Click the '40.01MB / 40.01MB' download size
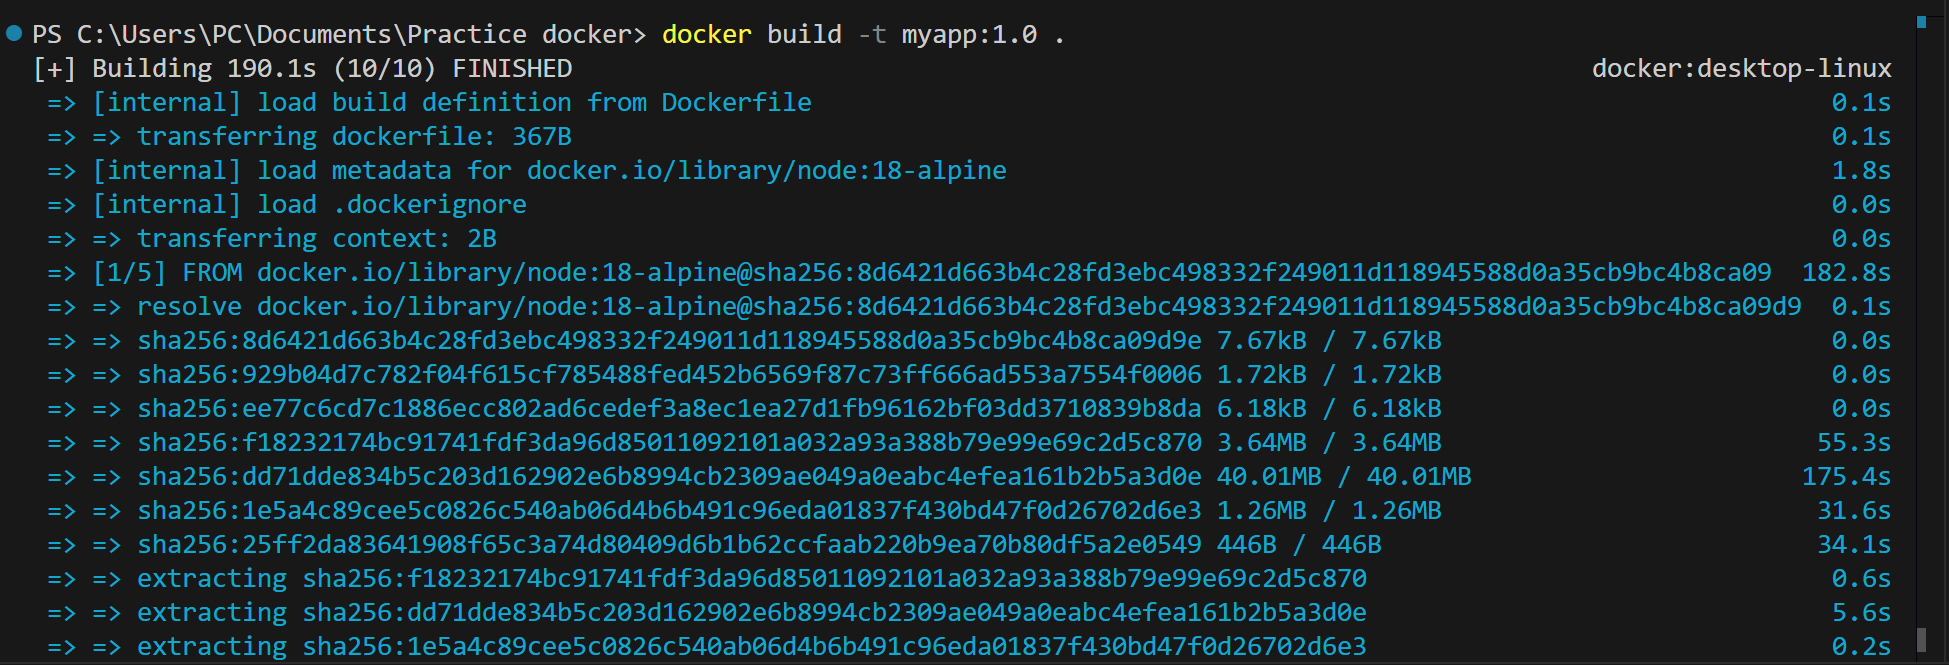Image resolution: width=1949 pixels, height=665 pixels. coord(1343,477)
